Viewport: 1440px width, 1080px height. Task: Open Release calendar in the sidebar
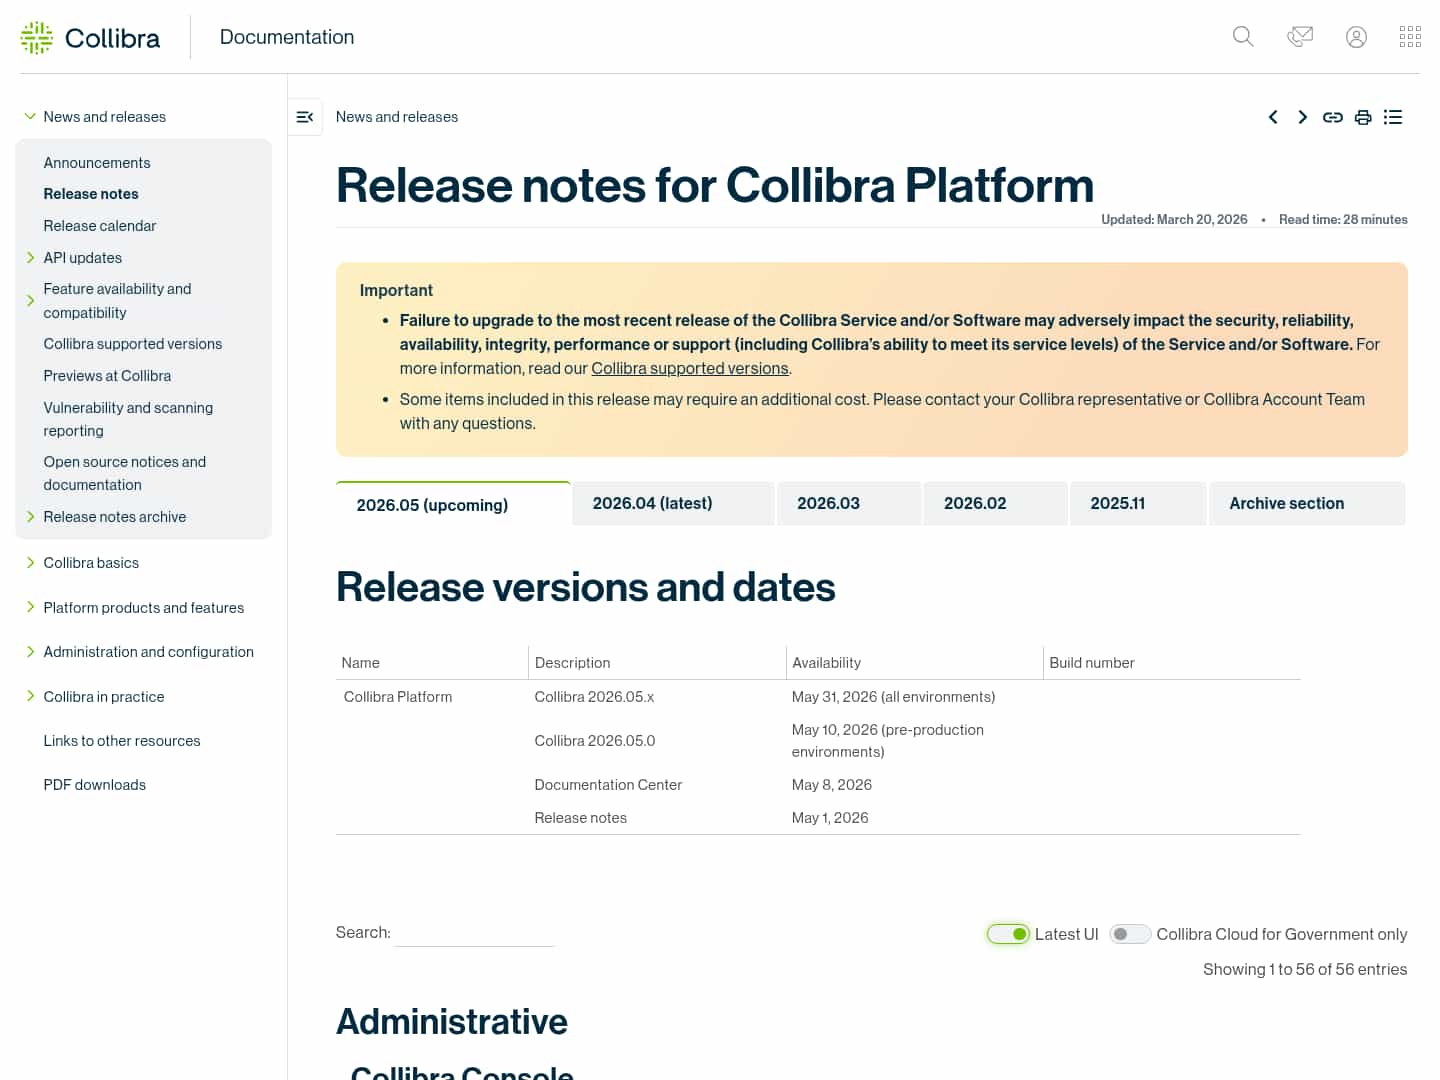point(100,226)
